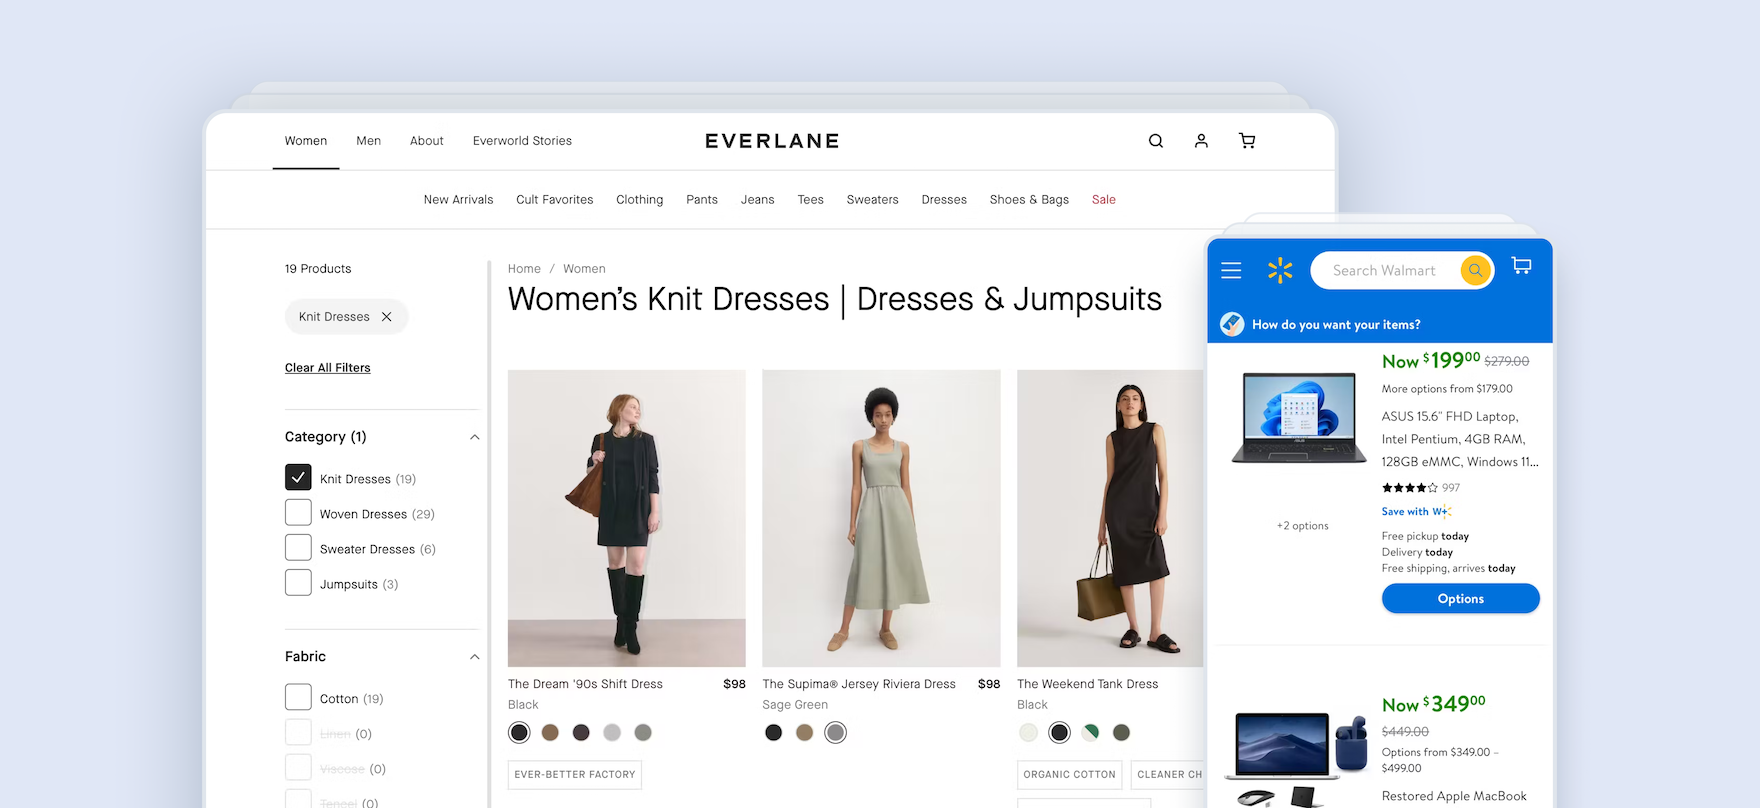Click the Everlane account profile icon
1760x808 pixels.
point(1201,141)
